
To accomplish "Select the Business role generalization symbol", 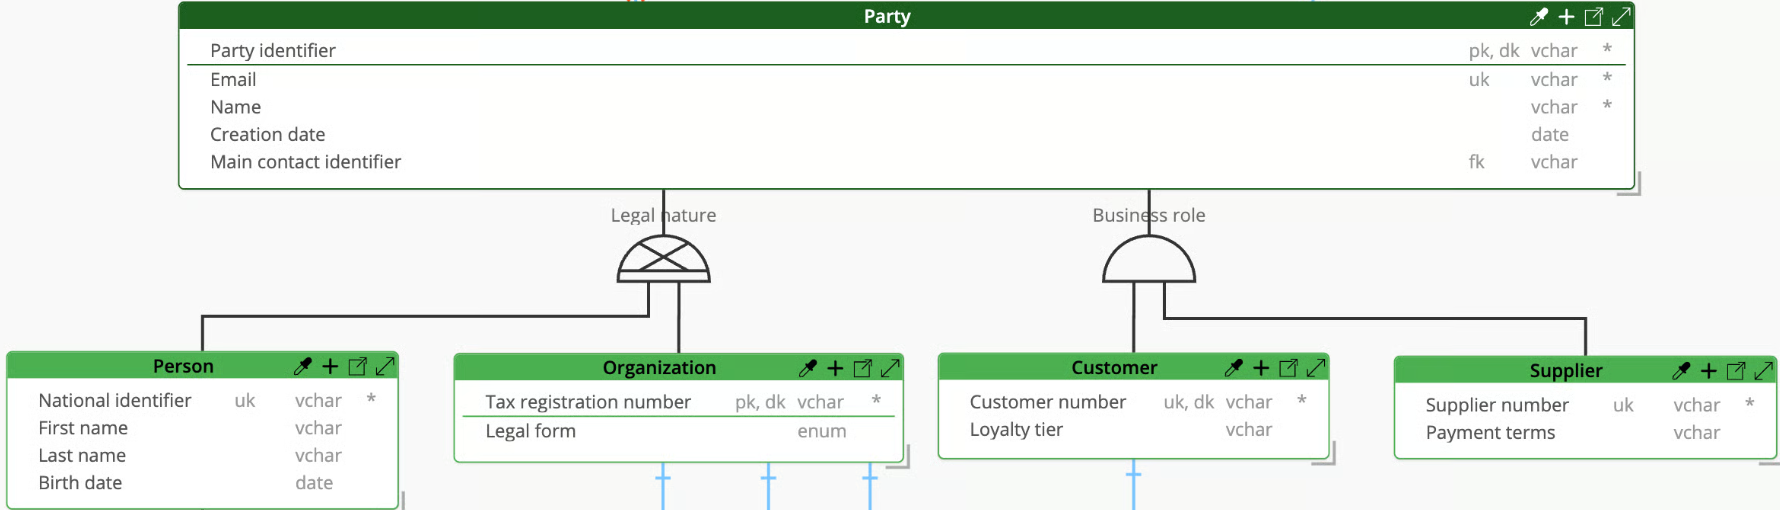I will [1149, 259].
